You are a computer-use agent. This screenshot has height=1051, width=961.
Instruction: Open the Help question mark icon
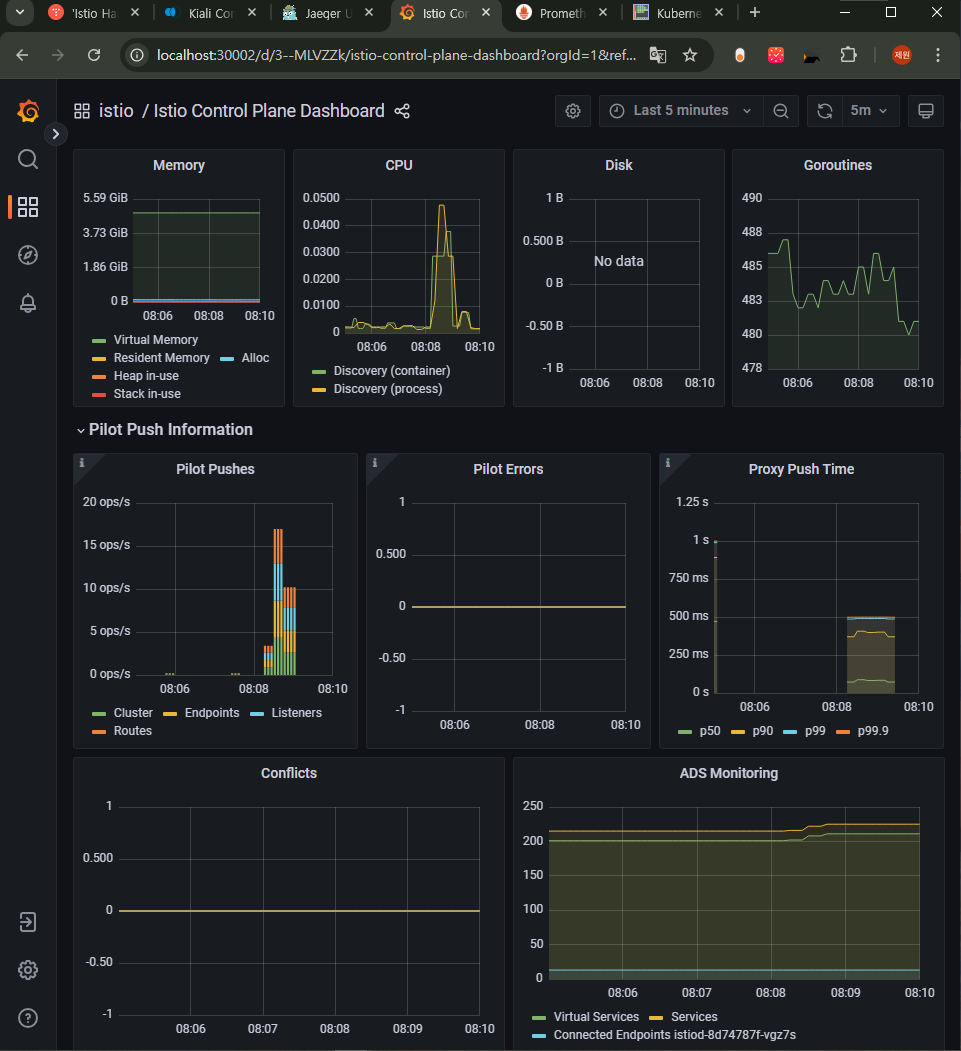[x=27, y=1018]
